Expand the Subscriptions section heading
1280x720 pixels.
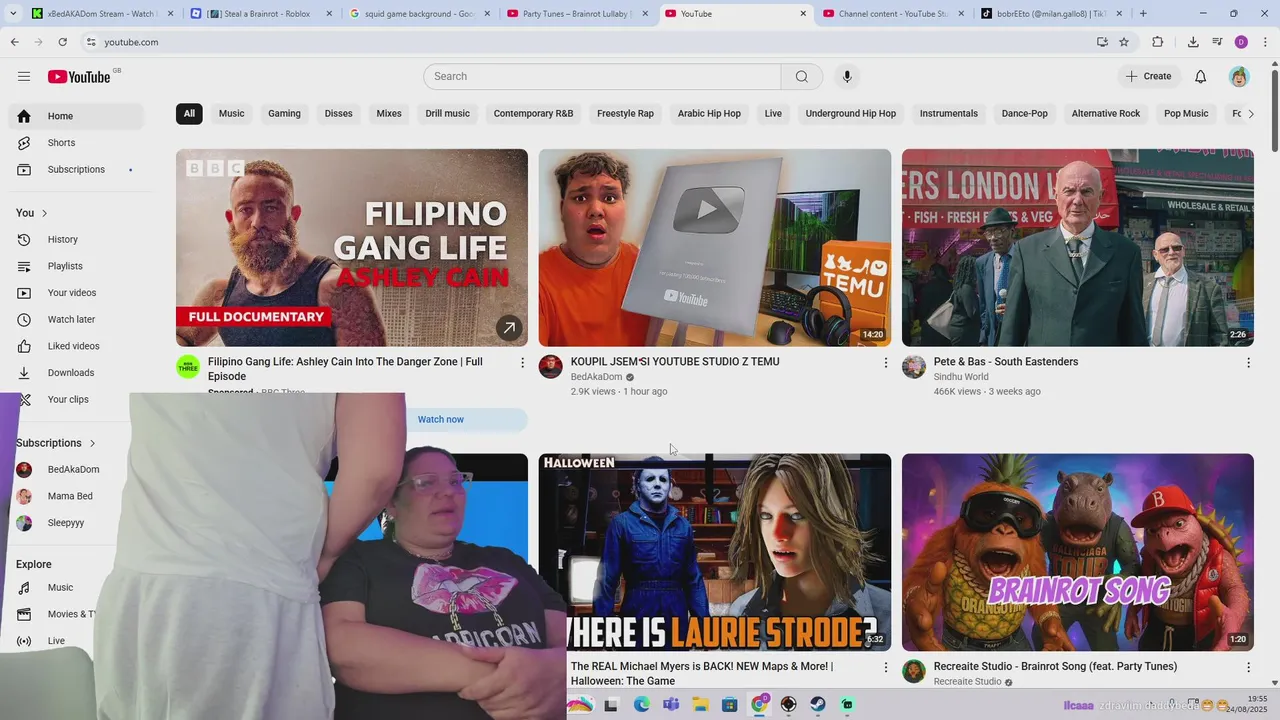coord(56,443)
